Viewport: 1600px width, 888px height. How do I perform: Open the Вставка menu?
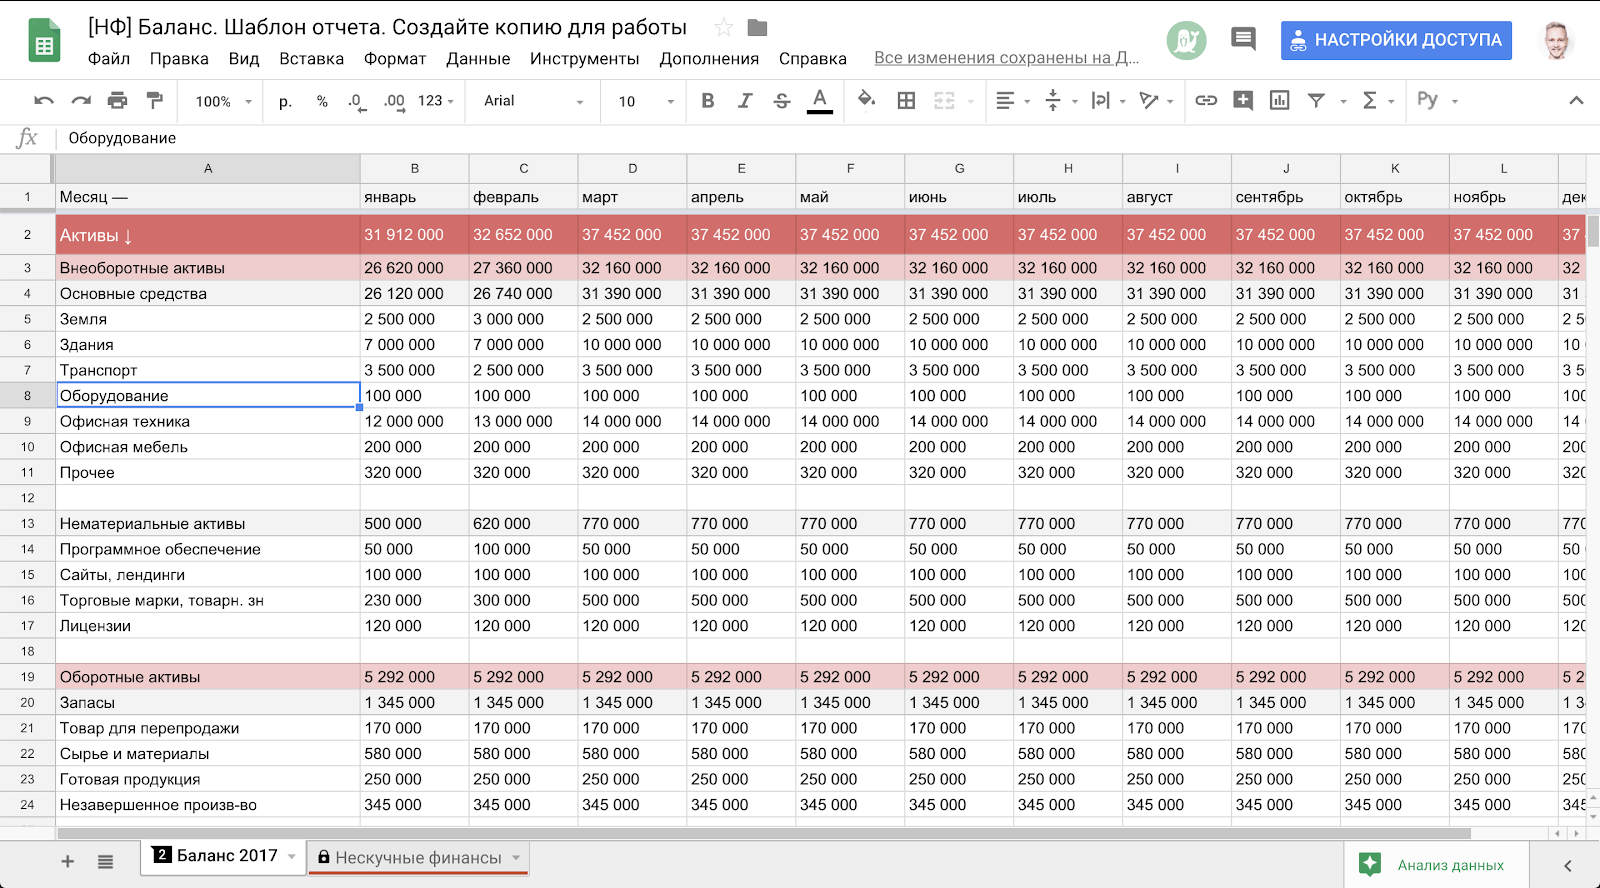tap(311, 59)
